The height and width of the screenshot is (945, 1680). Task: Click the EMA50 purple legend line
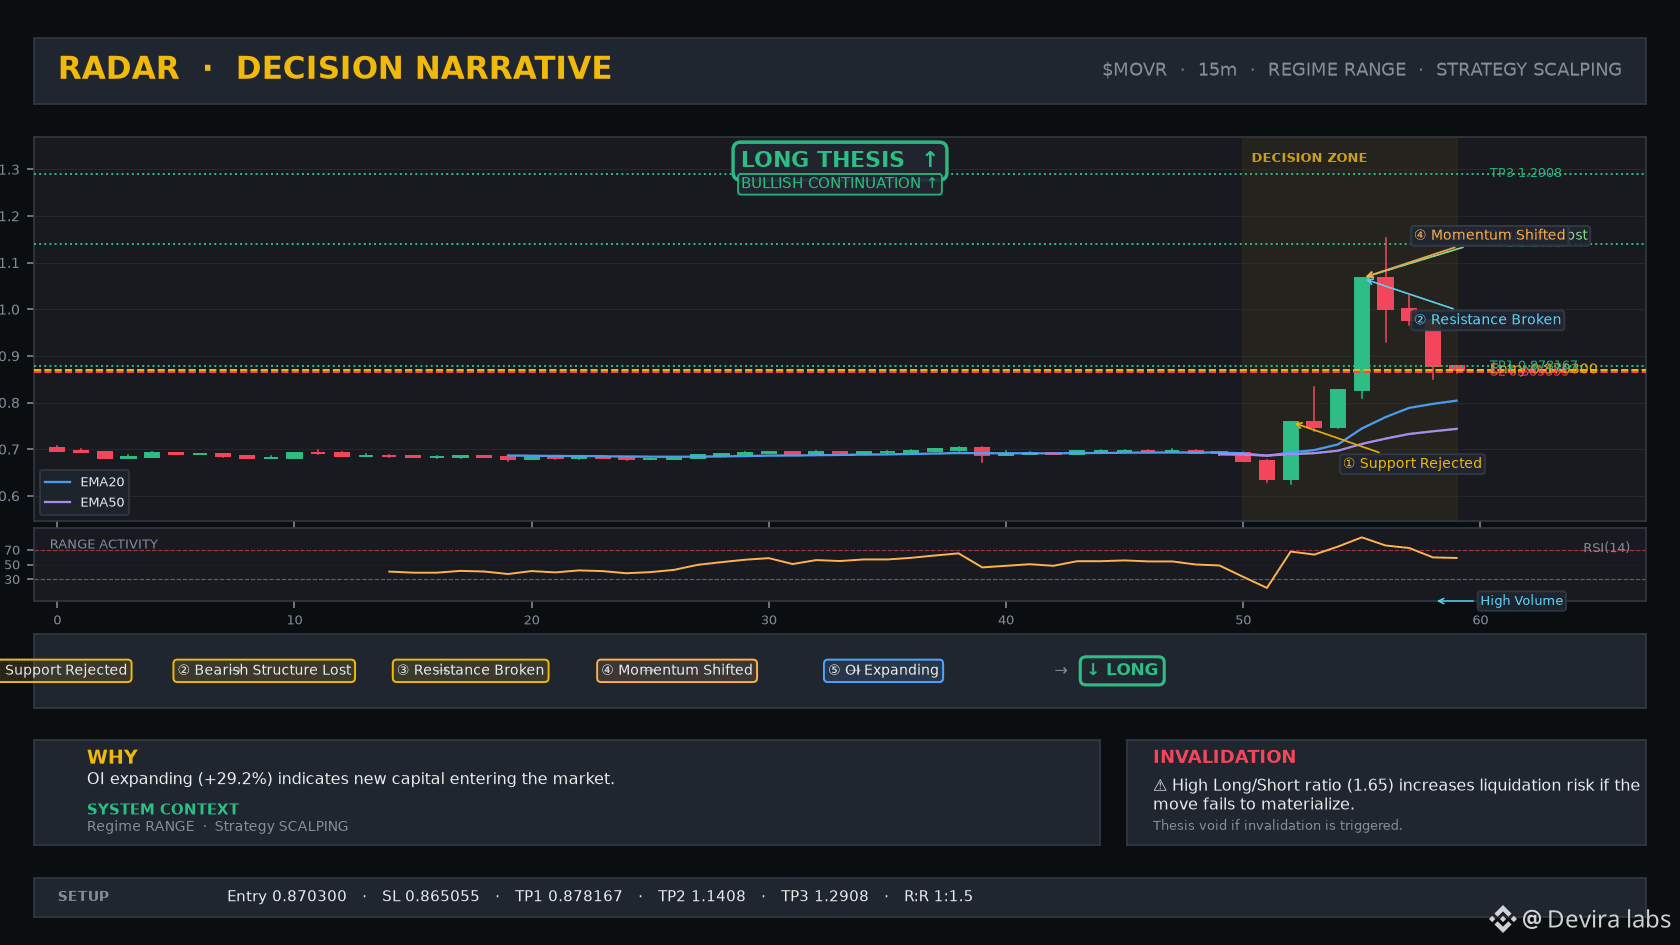58,502
